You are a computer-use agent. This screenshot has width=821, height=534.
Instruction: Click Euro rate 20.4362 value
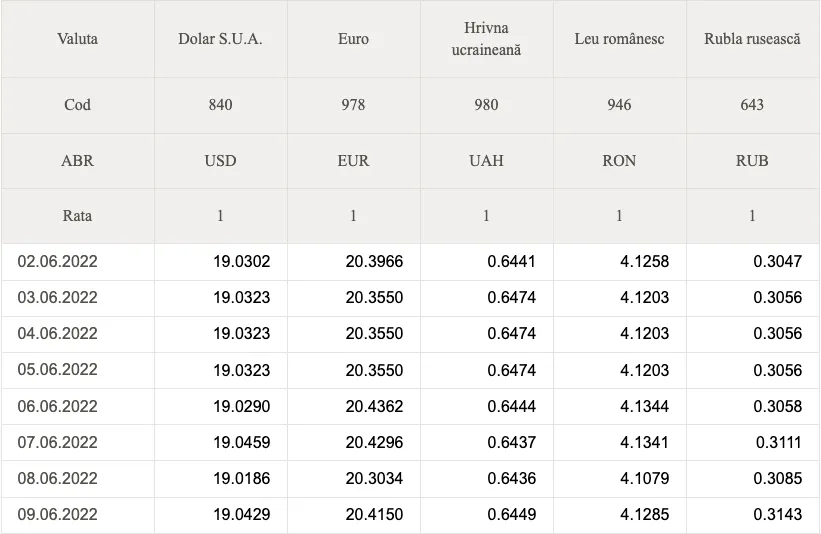tap(374, 406)
